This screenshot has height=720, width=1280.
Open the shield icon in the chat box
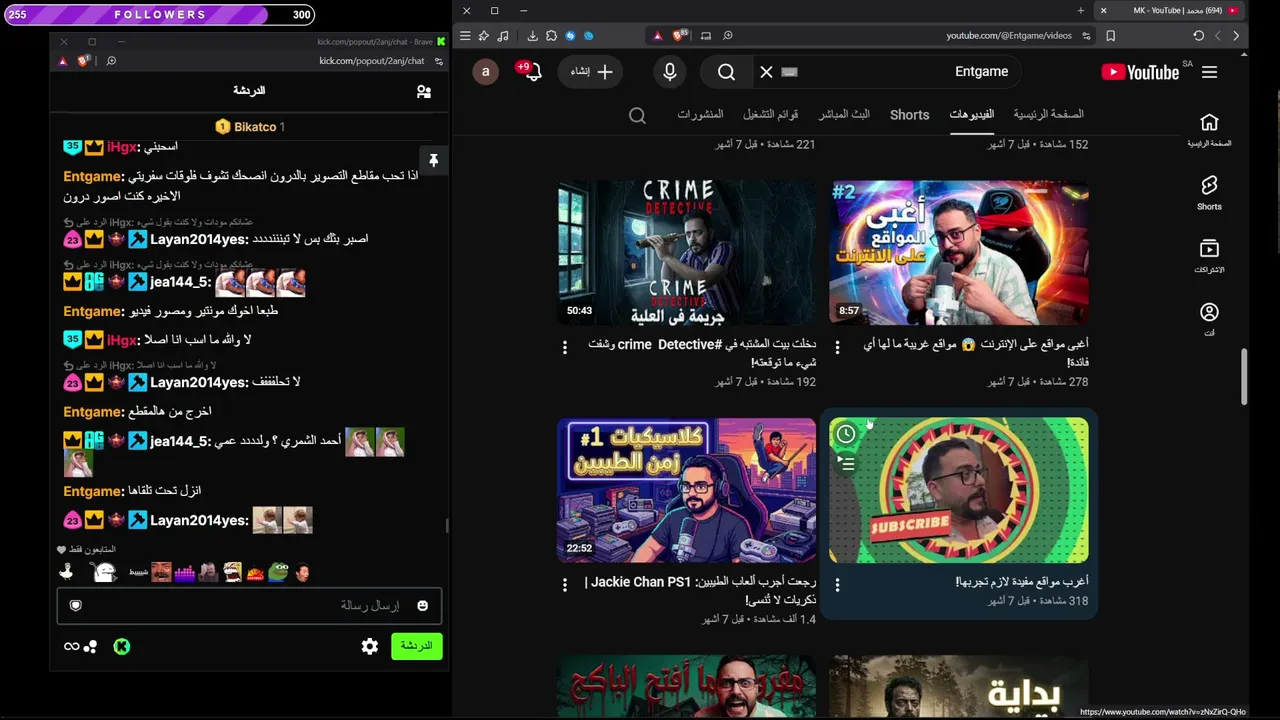click(75, 606)
